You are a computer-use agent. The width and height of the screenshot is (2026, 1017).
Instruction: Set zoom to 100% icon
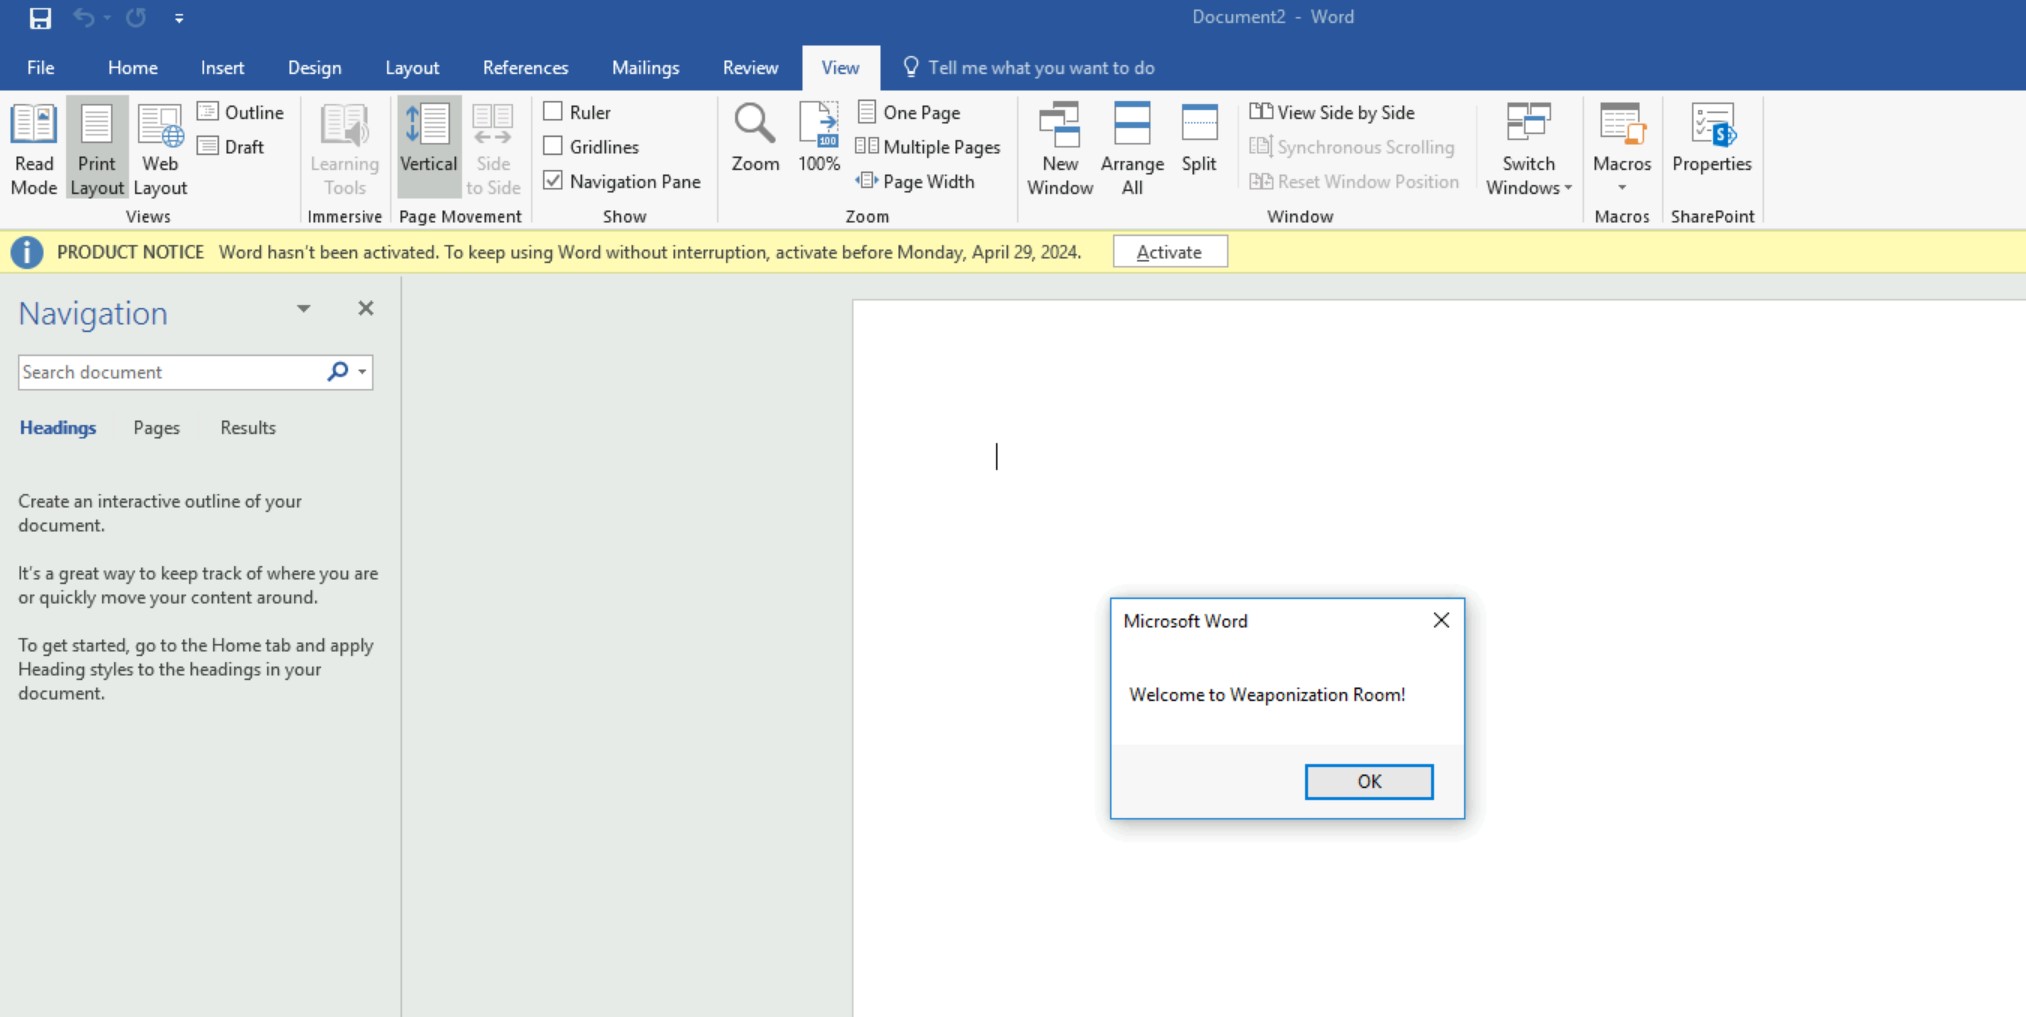[x=818, y=138]
